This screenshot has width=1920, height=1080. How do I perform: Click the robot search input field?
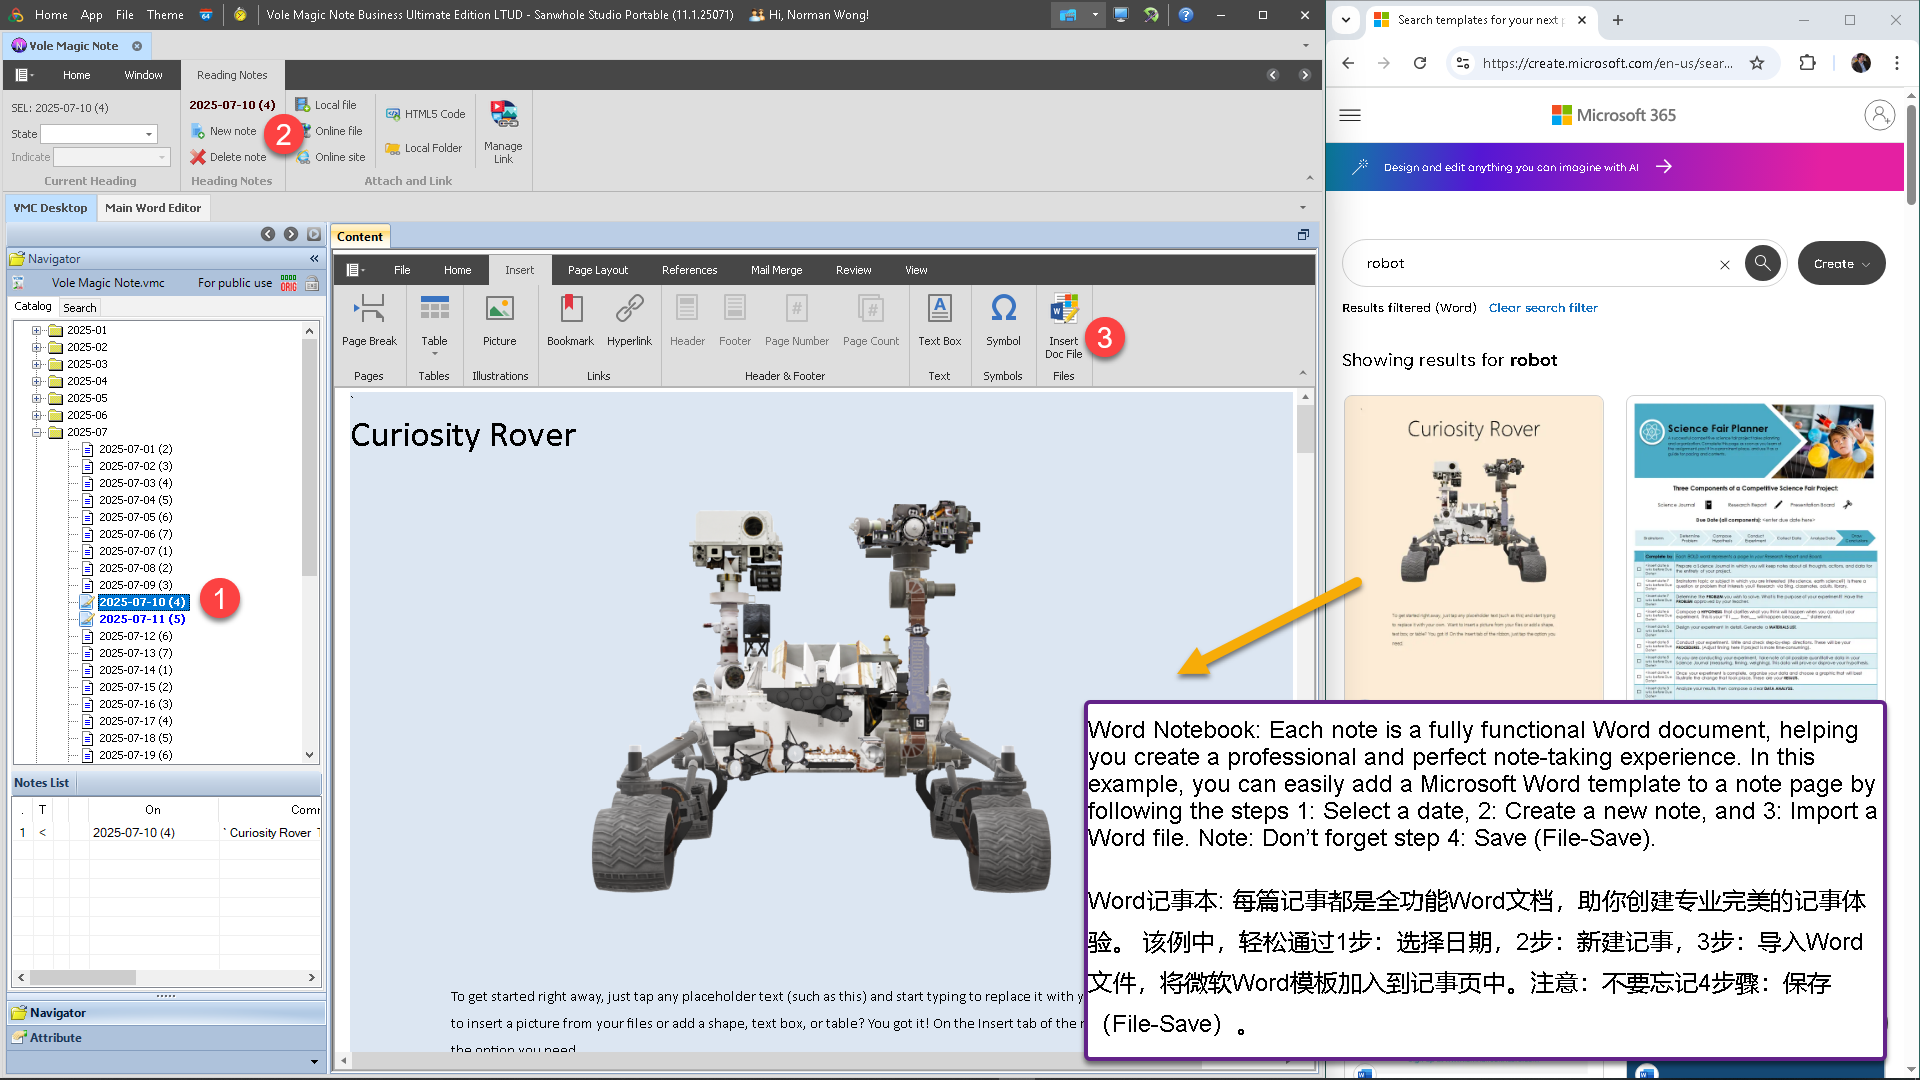[x=1540, y=264]
